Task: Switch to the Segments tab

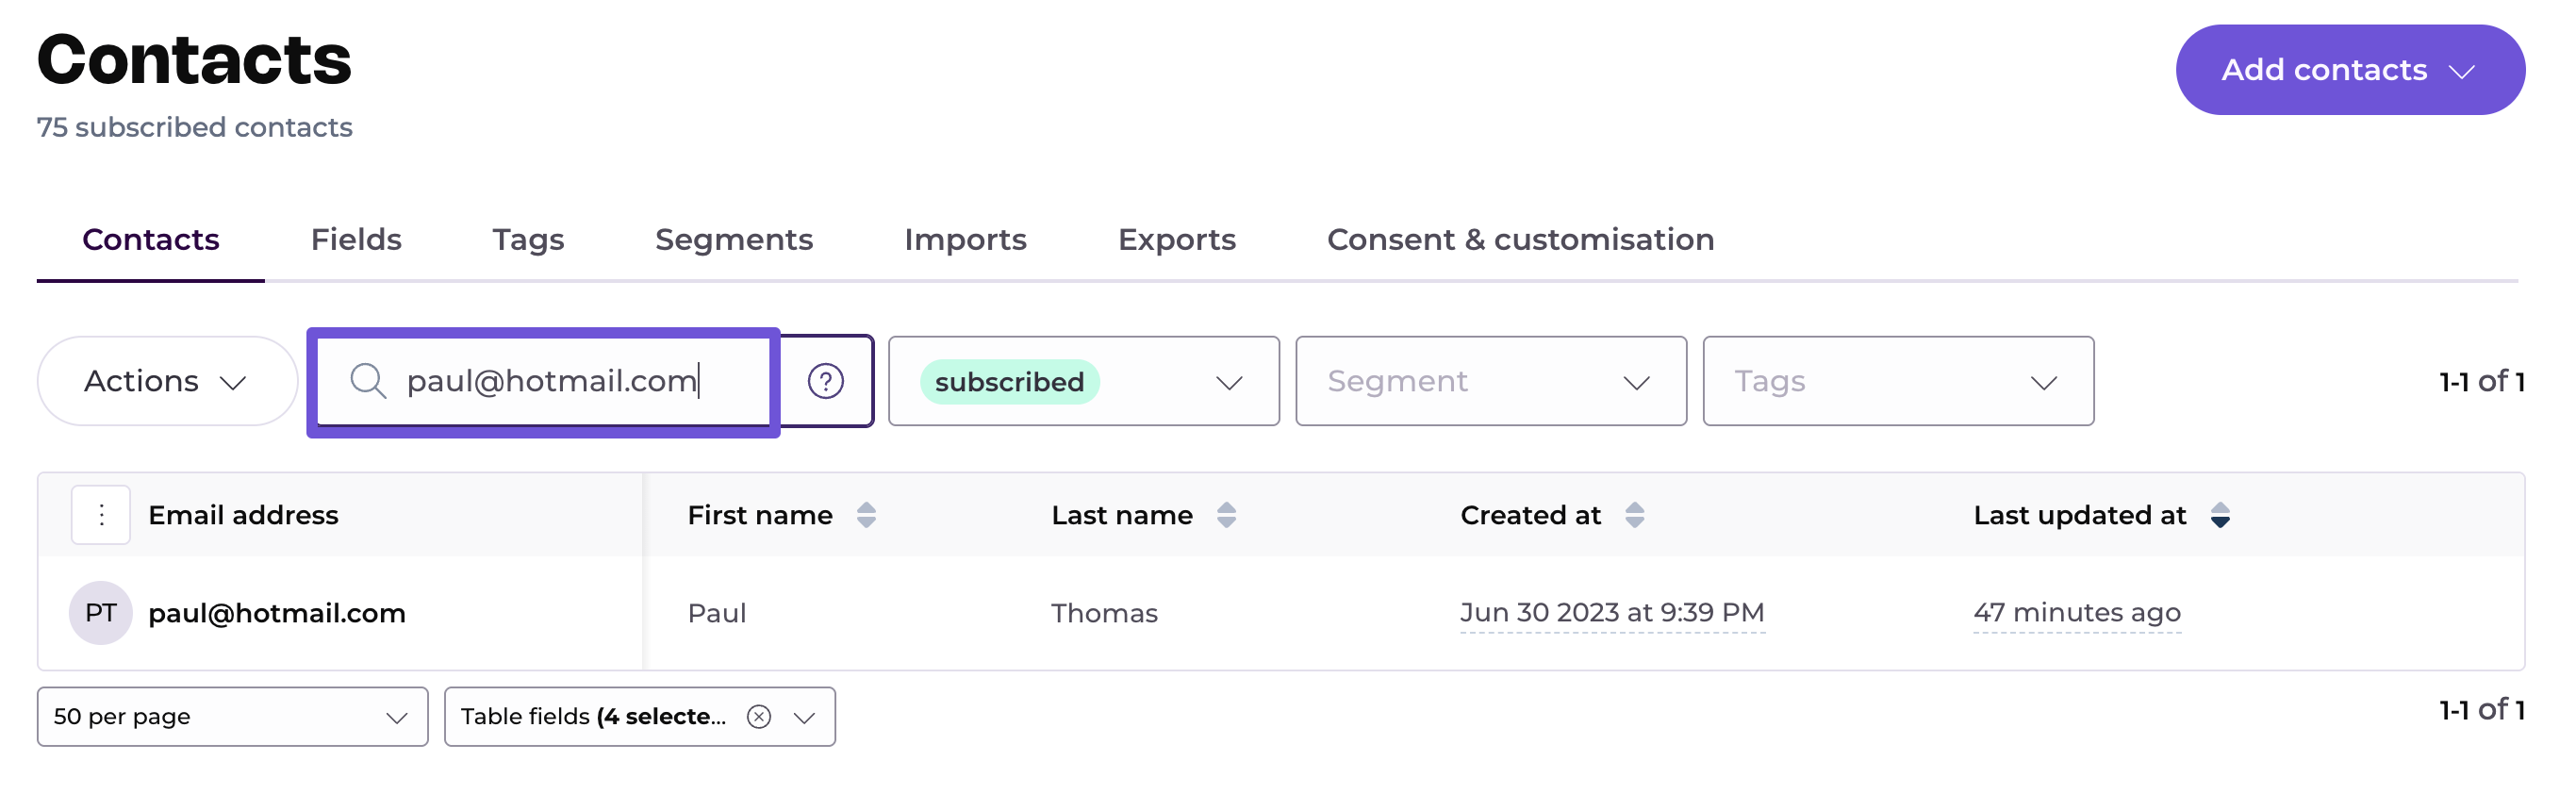Action: (x=733, y=240)
